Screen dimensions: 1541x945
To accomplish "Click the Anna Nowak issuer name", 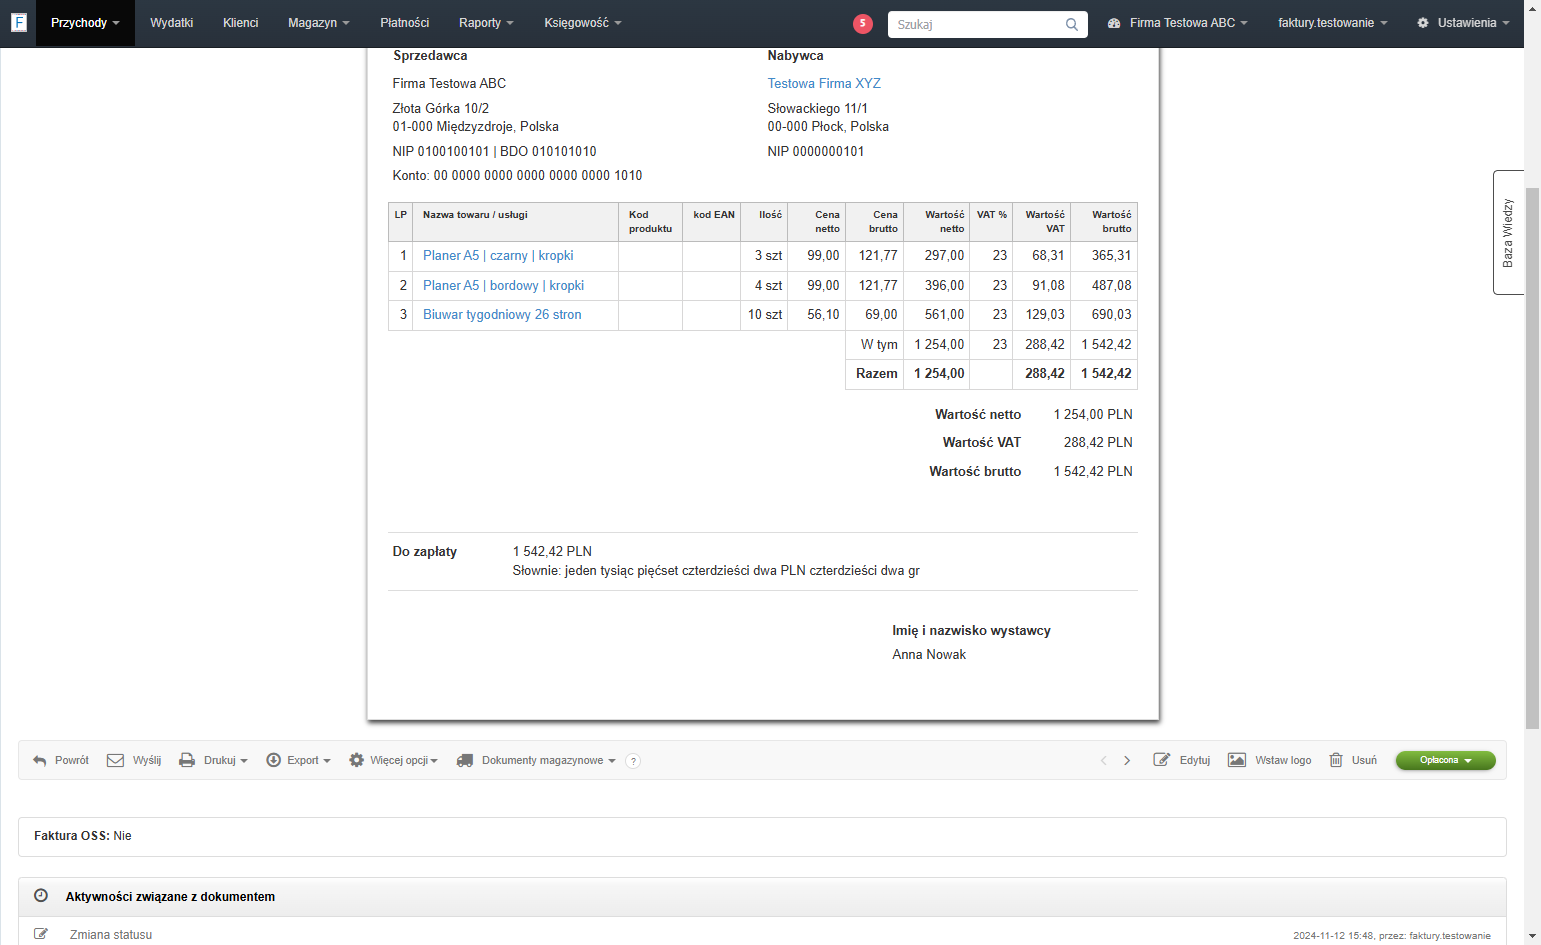I will [929, 655].
